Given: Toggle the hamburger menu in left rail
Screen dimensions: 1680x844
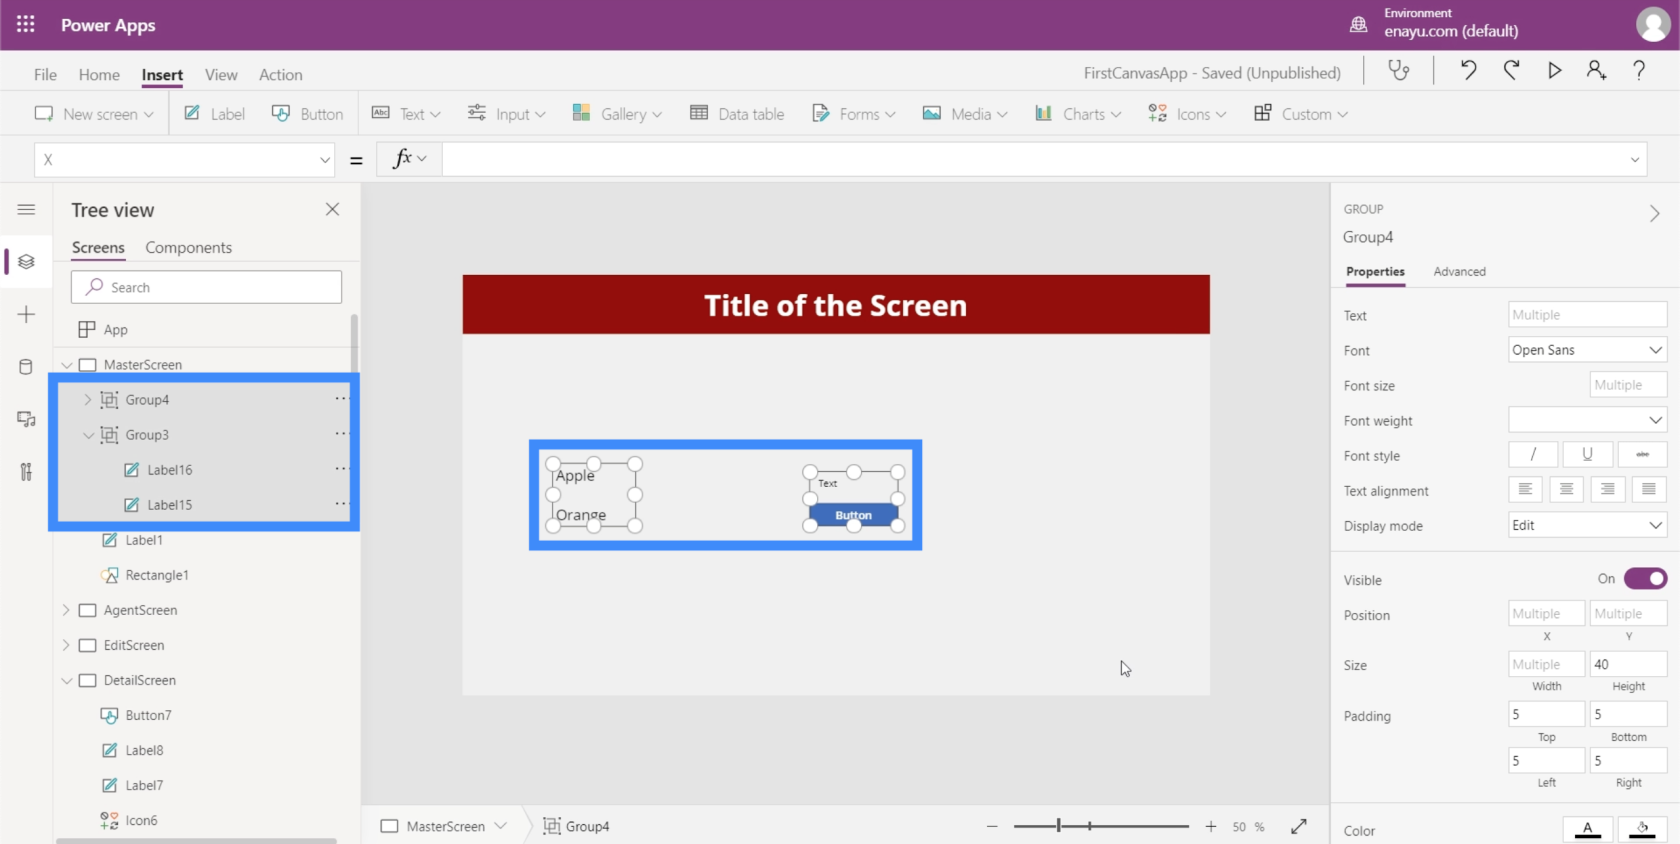Looking at the screenshot, I should (x=26, y=209).
